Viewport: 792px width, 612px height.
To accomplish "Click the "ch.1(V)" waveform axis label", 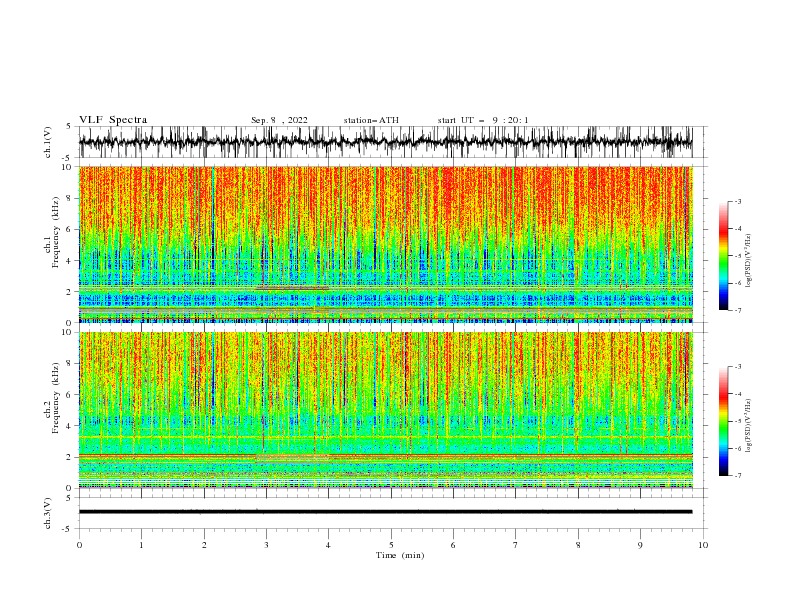I will (48, 142).
